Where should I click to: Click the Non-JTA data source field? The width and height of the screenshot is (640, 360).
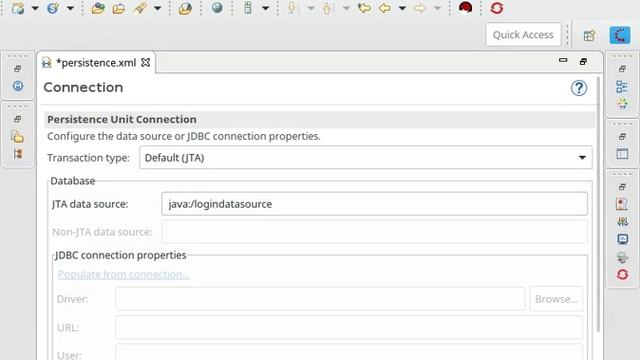coord(374,232)
